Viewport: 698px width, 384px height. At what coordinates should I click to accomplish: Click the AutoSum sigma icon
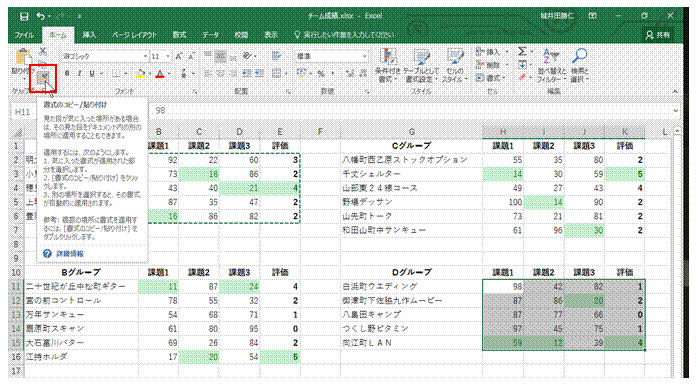point(522,52)
